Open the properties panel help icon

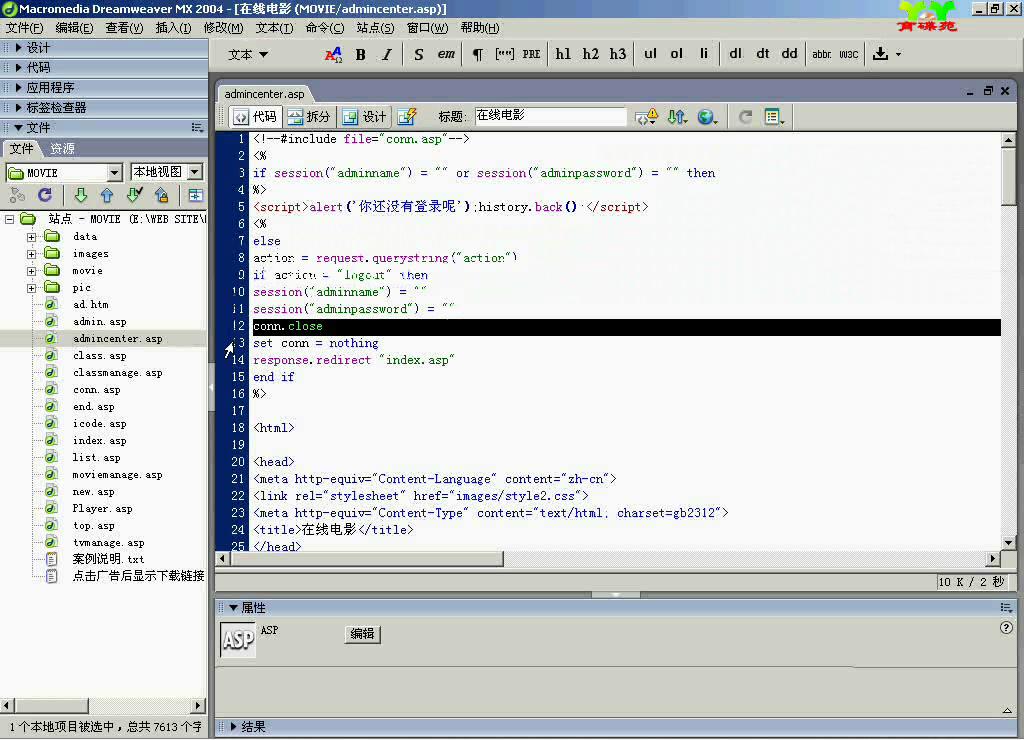(1006, 628)
